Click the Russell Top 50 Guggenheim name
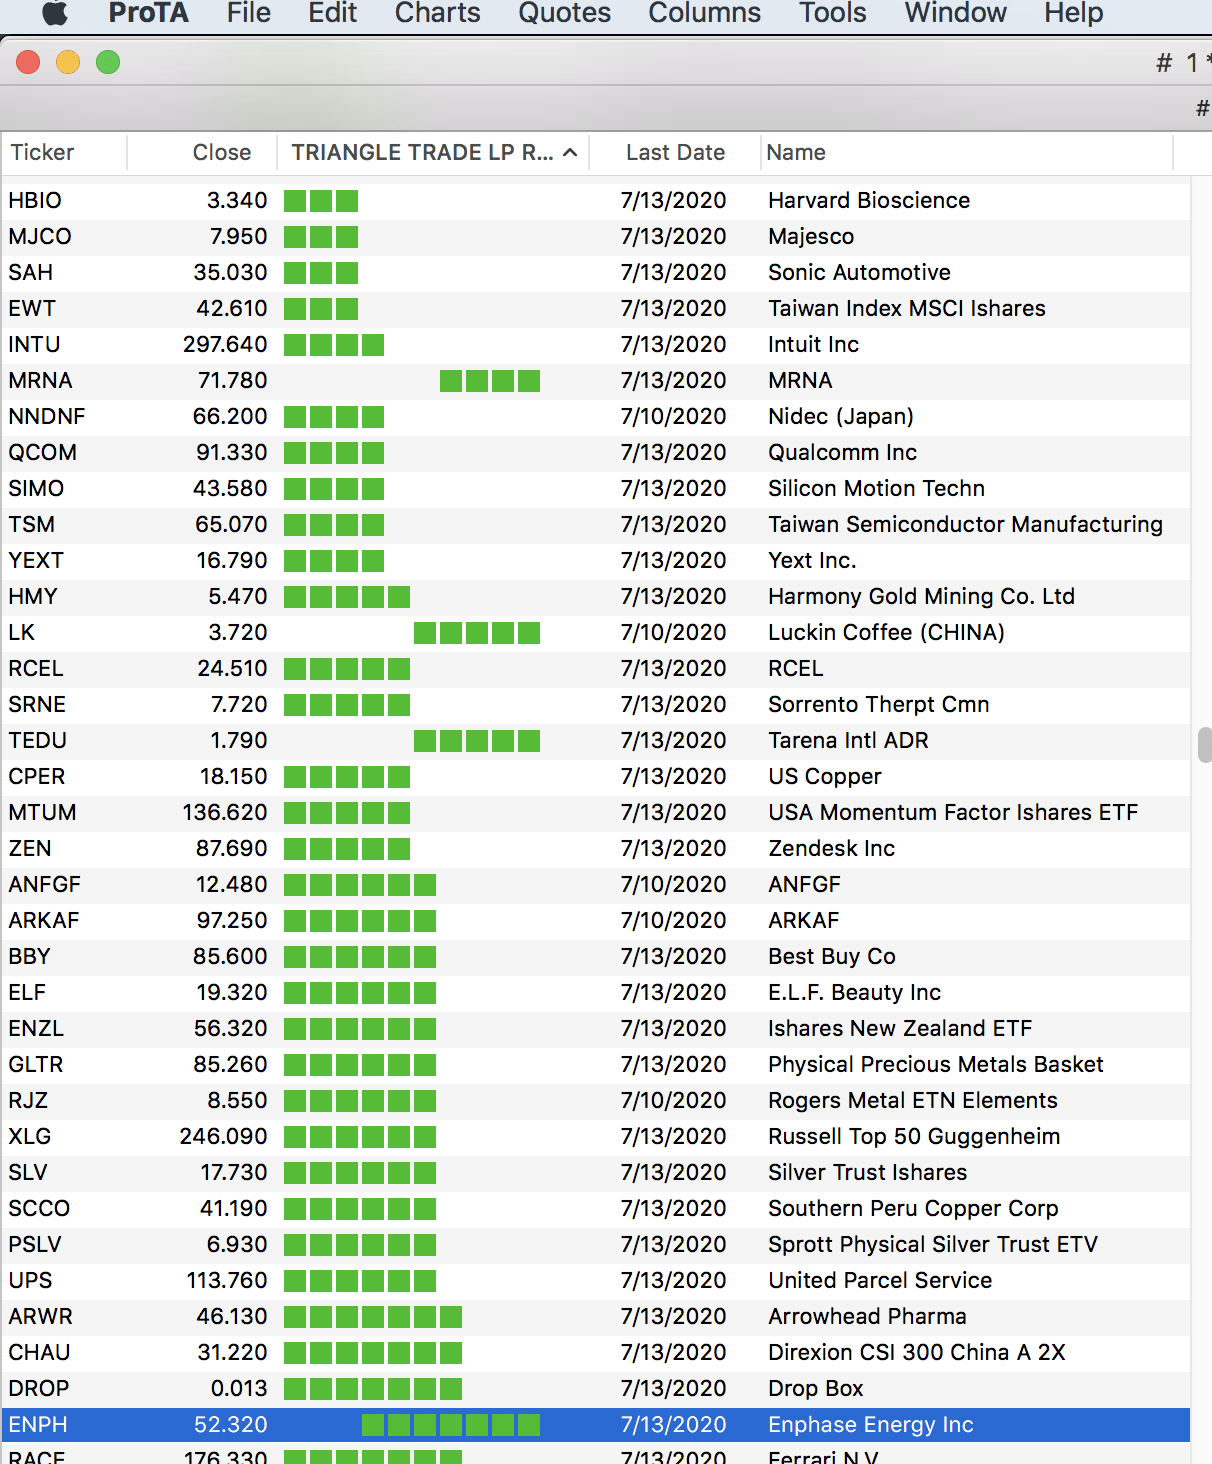Image resolution: width=1212 pixels, height=1464 pixels. pyautogui.click(x=914, y=1136)
